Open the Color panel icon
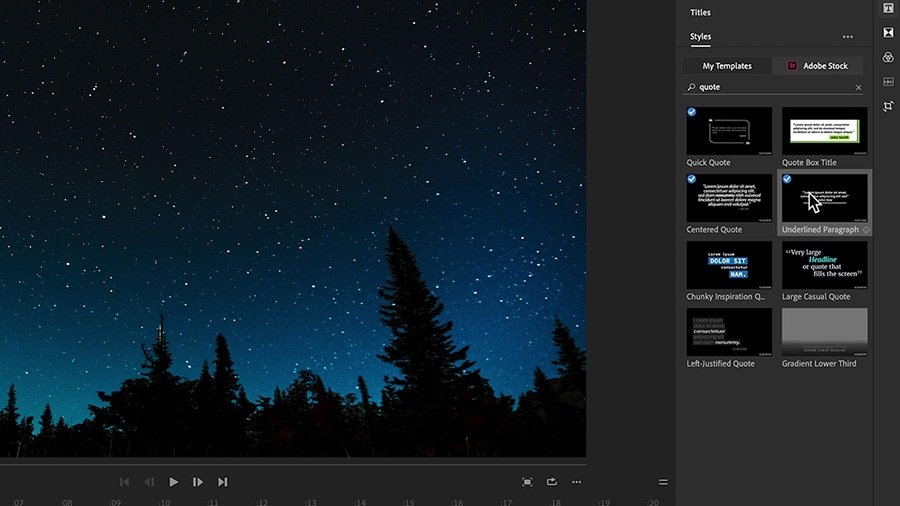Screen dimensions: 900x506 tap(888, 57)
